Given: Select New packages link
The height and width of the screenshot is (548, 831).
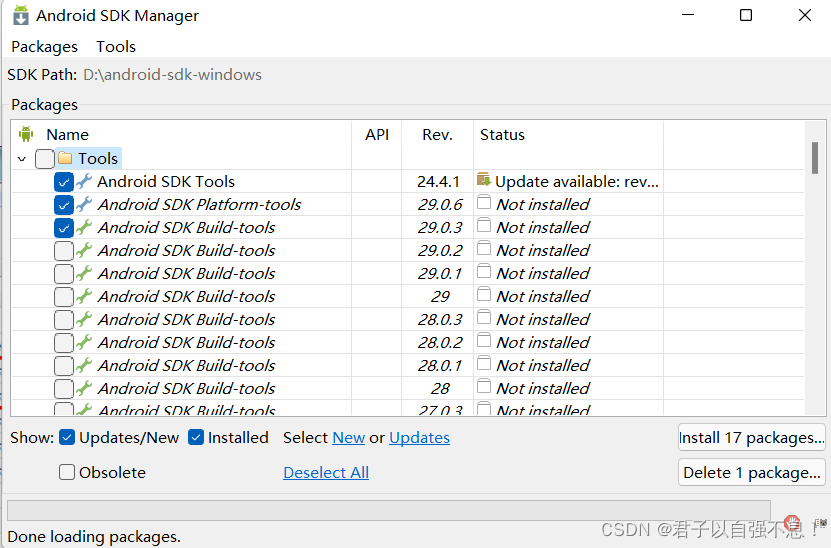Looking at the screenshot, I should click(x=348, y=438).
